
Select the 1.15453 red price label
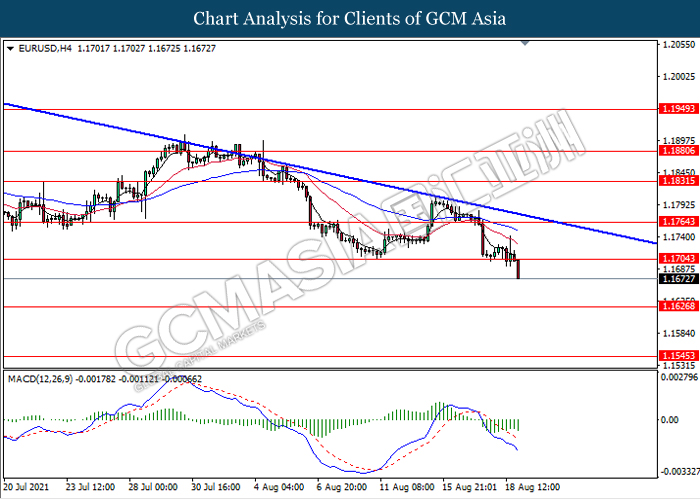[x=679, y=356]
